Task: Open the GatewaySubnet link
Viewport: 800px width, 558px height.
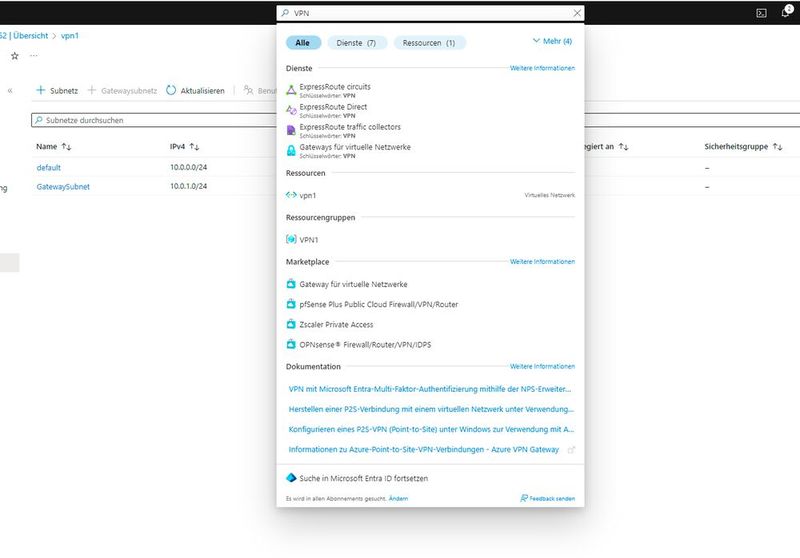Action: point(63,187)
